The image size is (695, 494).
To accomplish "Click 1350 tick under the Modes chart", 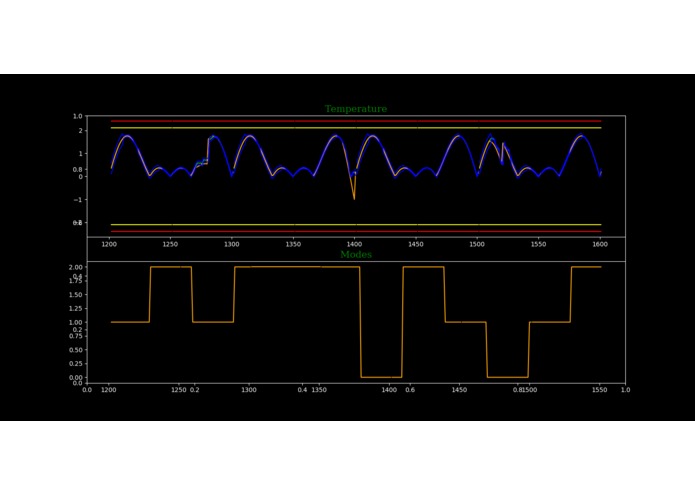I will pos(319,390).
